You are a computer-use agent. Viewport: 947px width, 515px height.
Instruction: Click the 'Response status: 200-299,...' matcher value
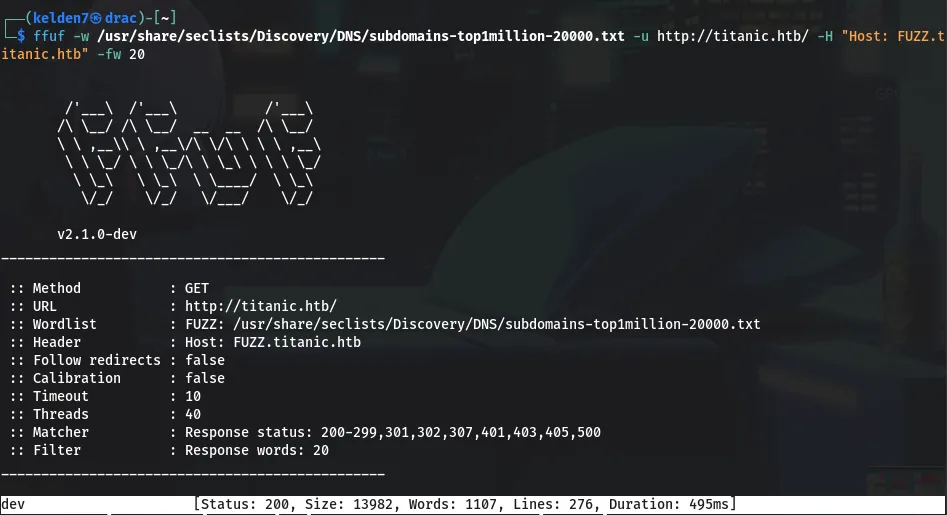(393, 432)
